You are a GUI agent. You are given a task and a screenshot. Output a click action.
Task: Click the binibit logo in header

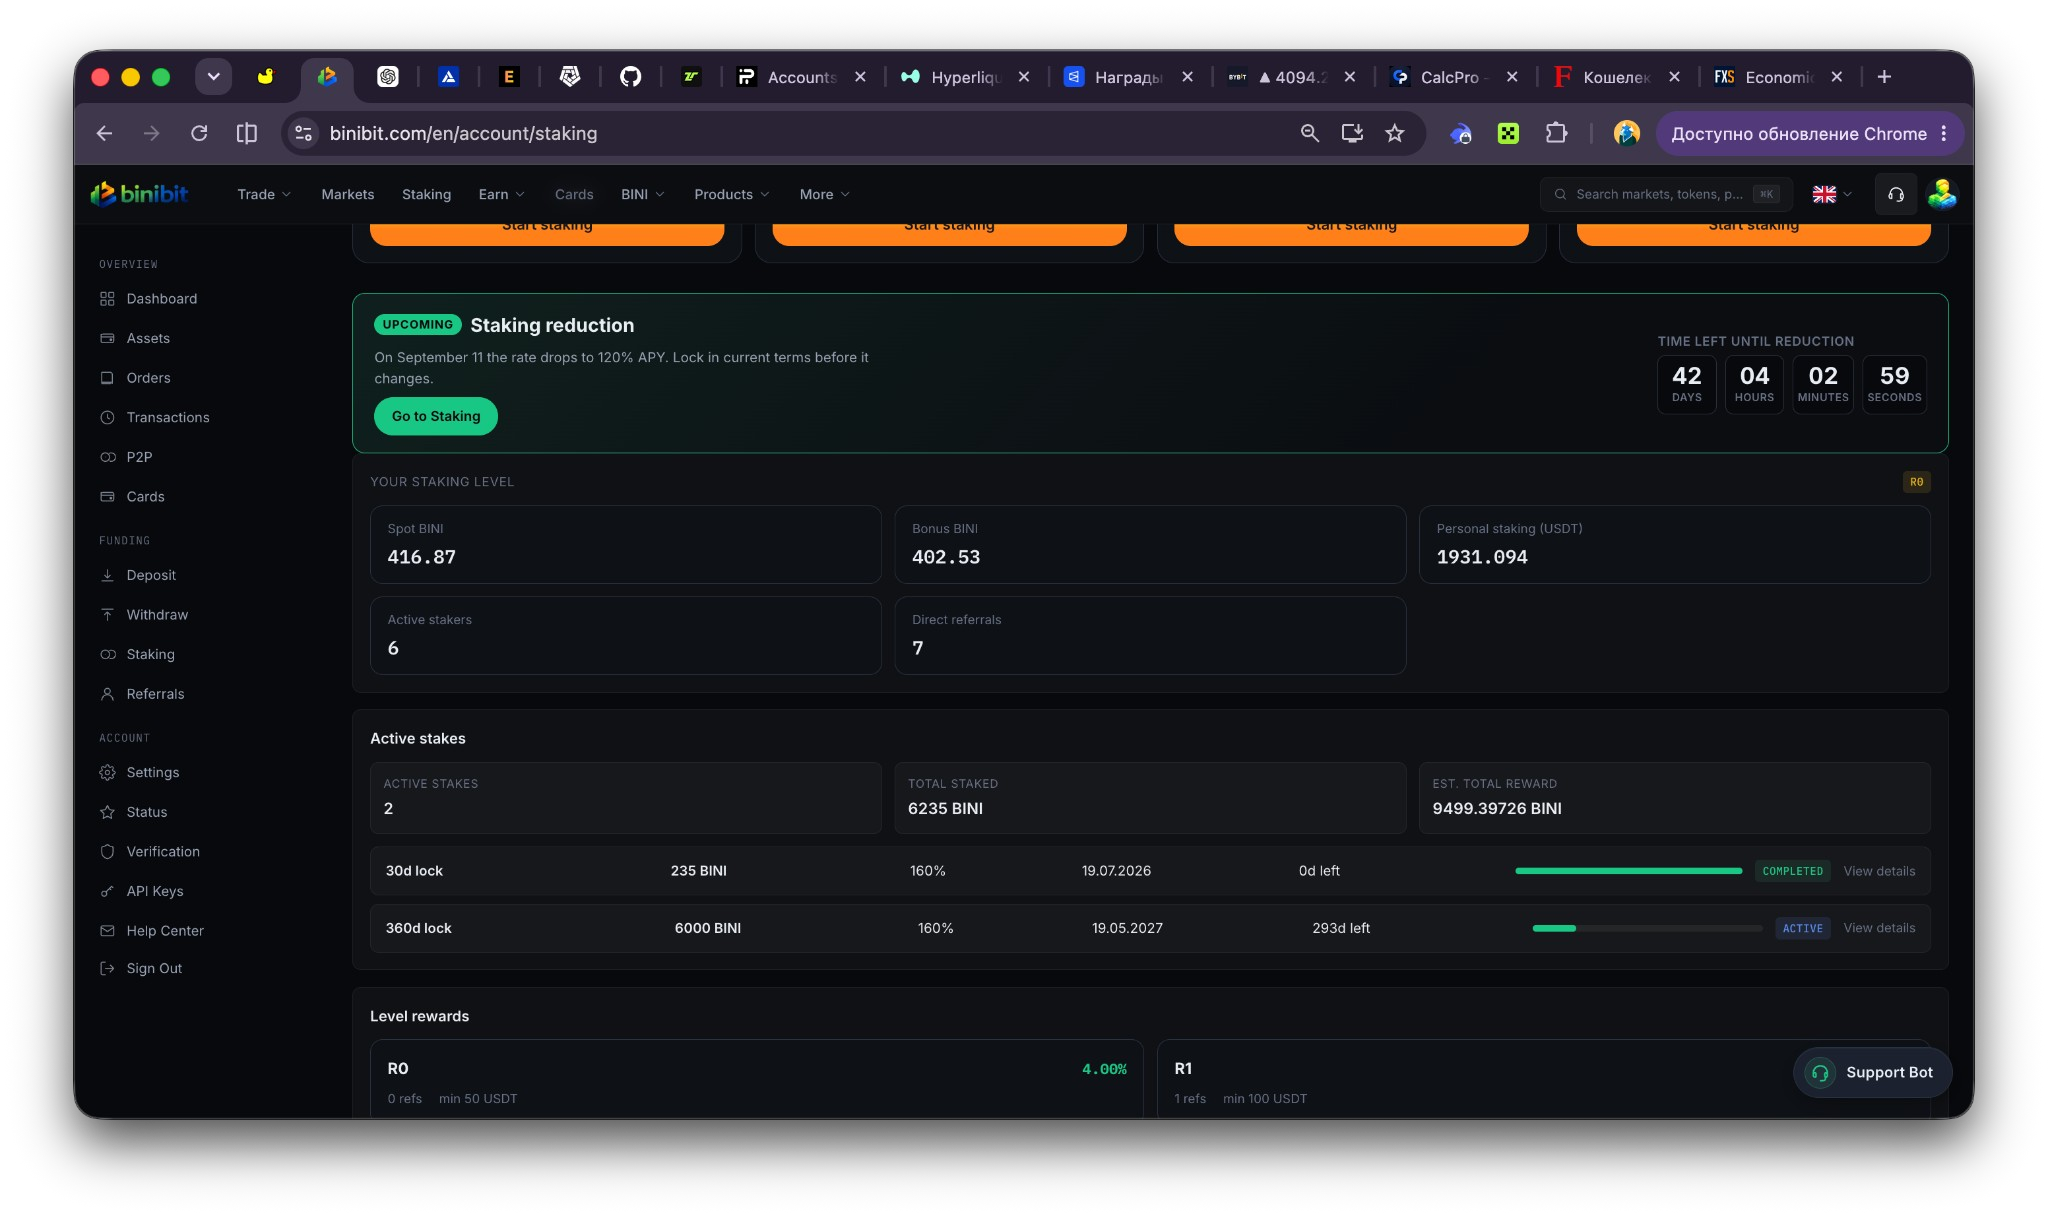point(139,194)
